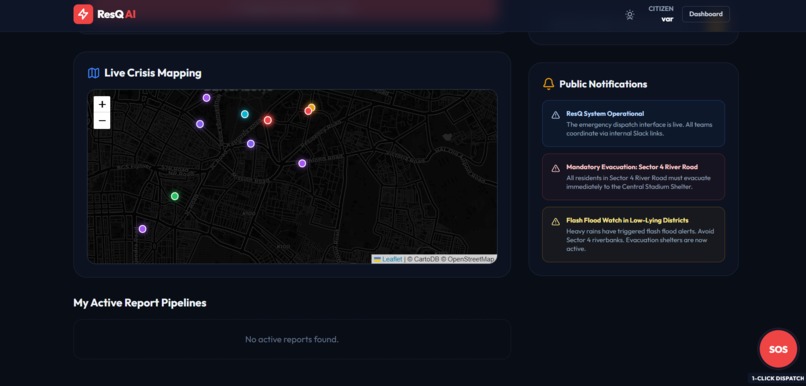The image size is (806, 386).
Task: Open the Leaflet attribution link
Action: point(392,260)
